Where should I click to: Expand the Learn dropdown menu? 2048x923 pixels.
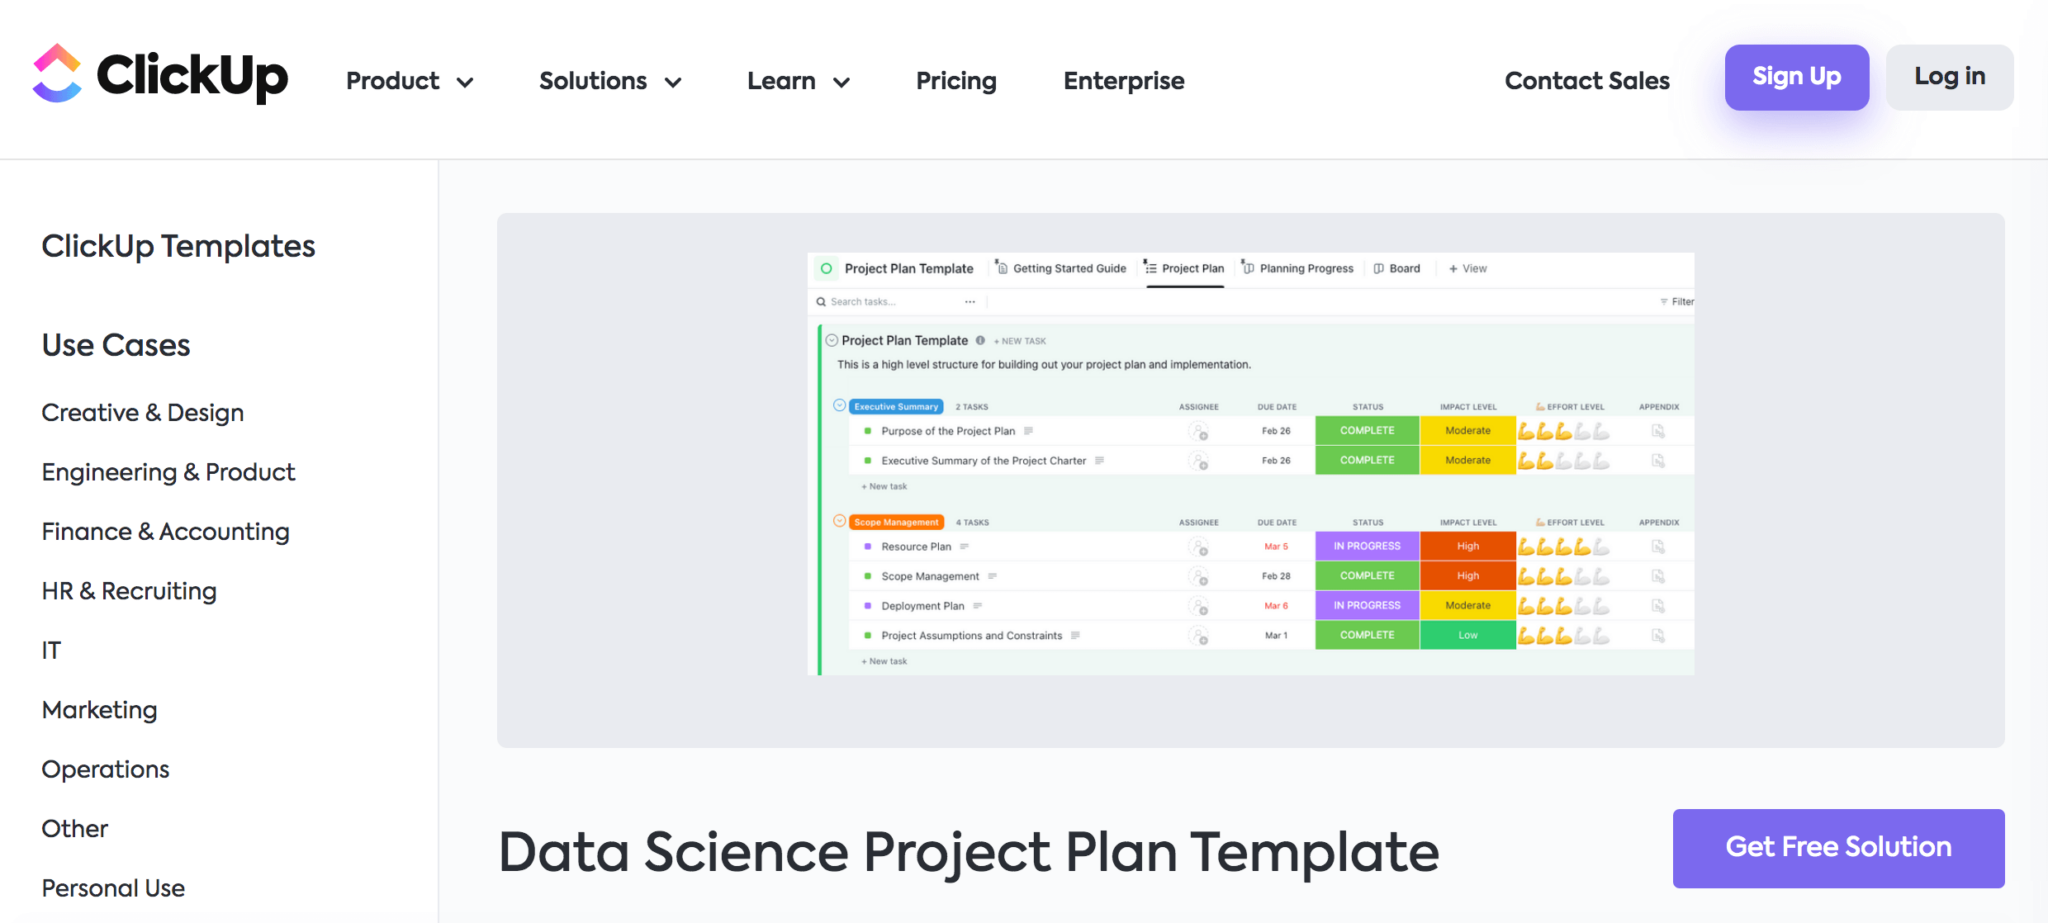[x=798, y=81]
